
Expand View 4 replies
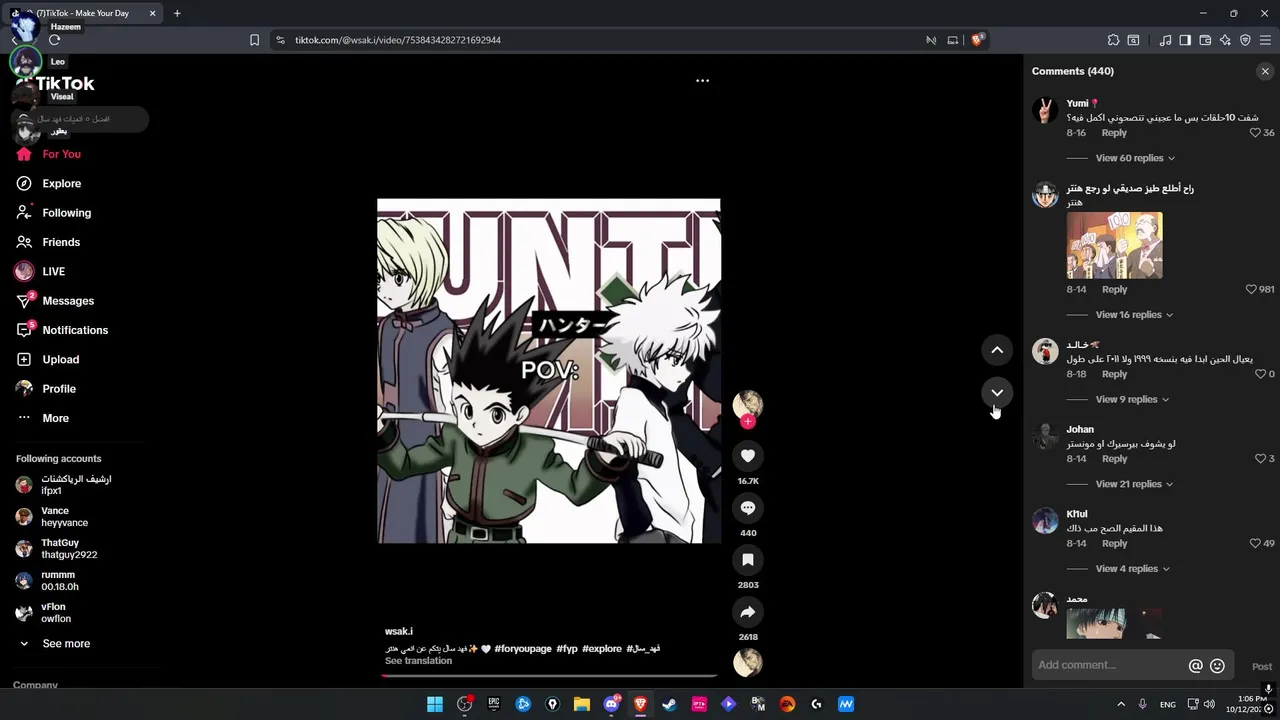coord(1132,569)
